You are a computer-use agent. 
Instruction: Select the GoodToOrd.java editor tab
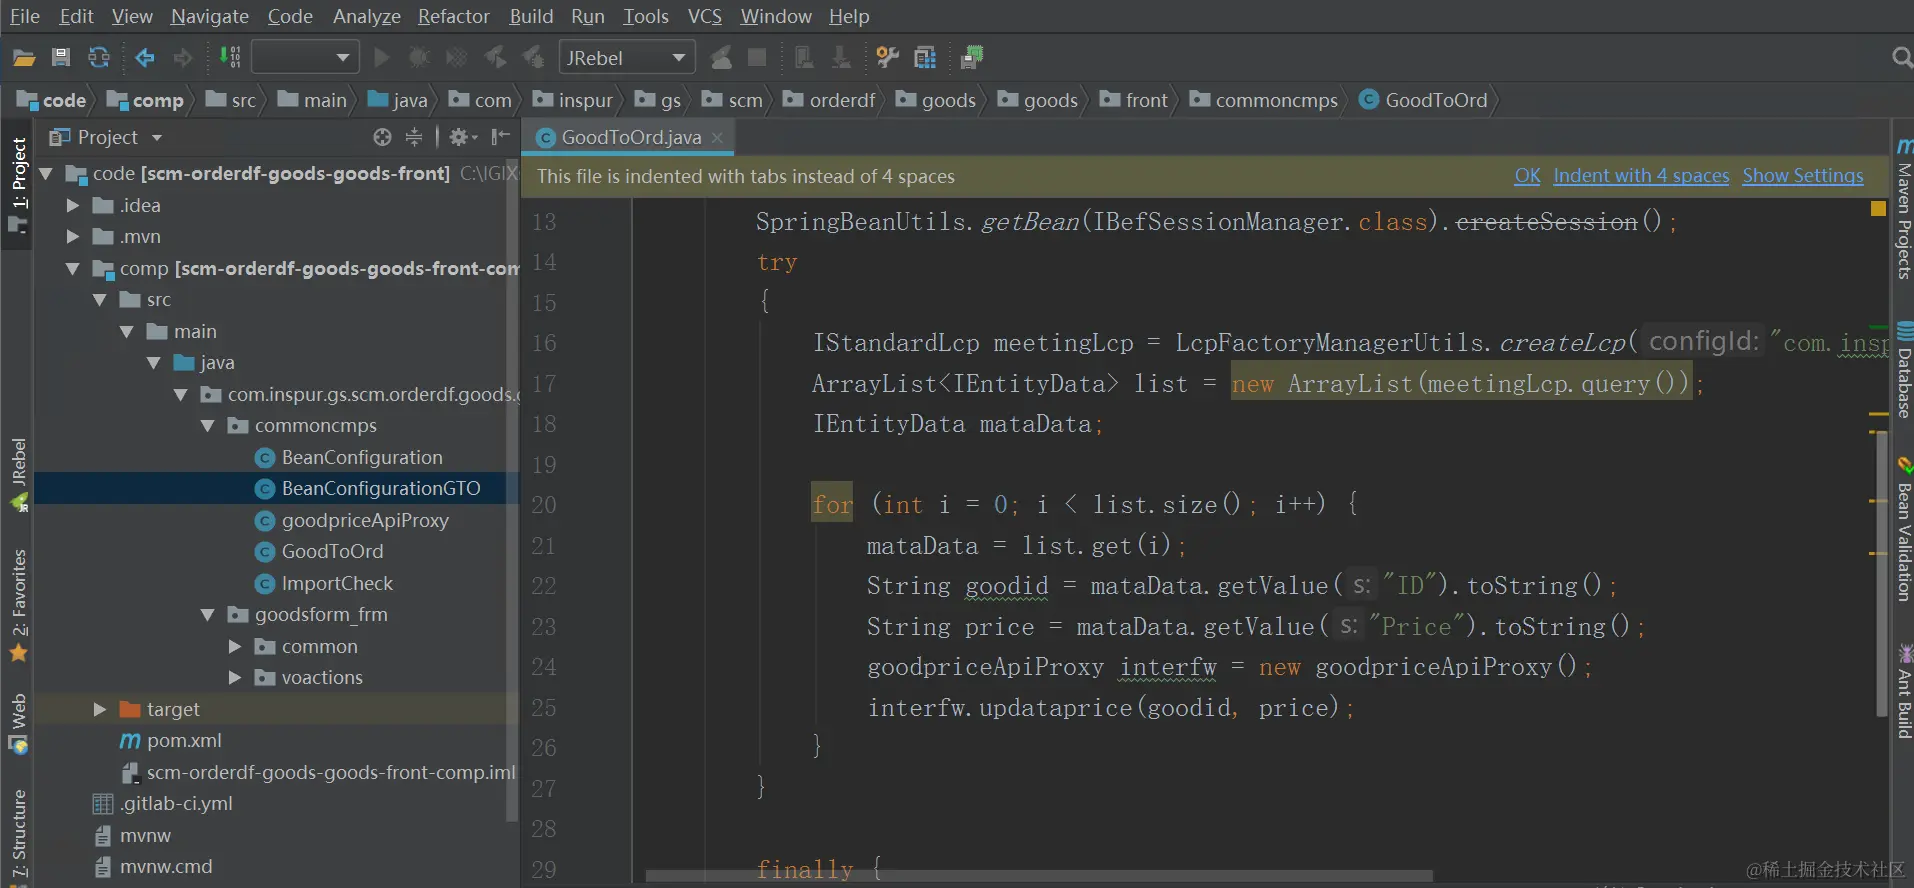627,138
